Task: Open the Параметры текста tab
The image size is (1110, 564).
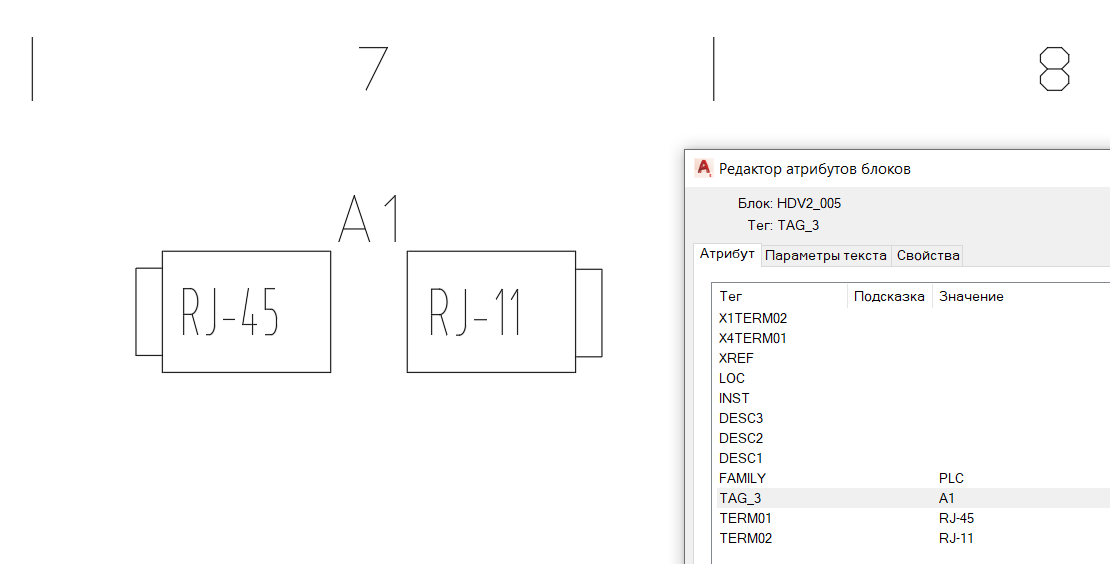Action: (x=825, y=255)
